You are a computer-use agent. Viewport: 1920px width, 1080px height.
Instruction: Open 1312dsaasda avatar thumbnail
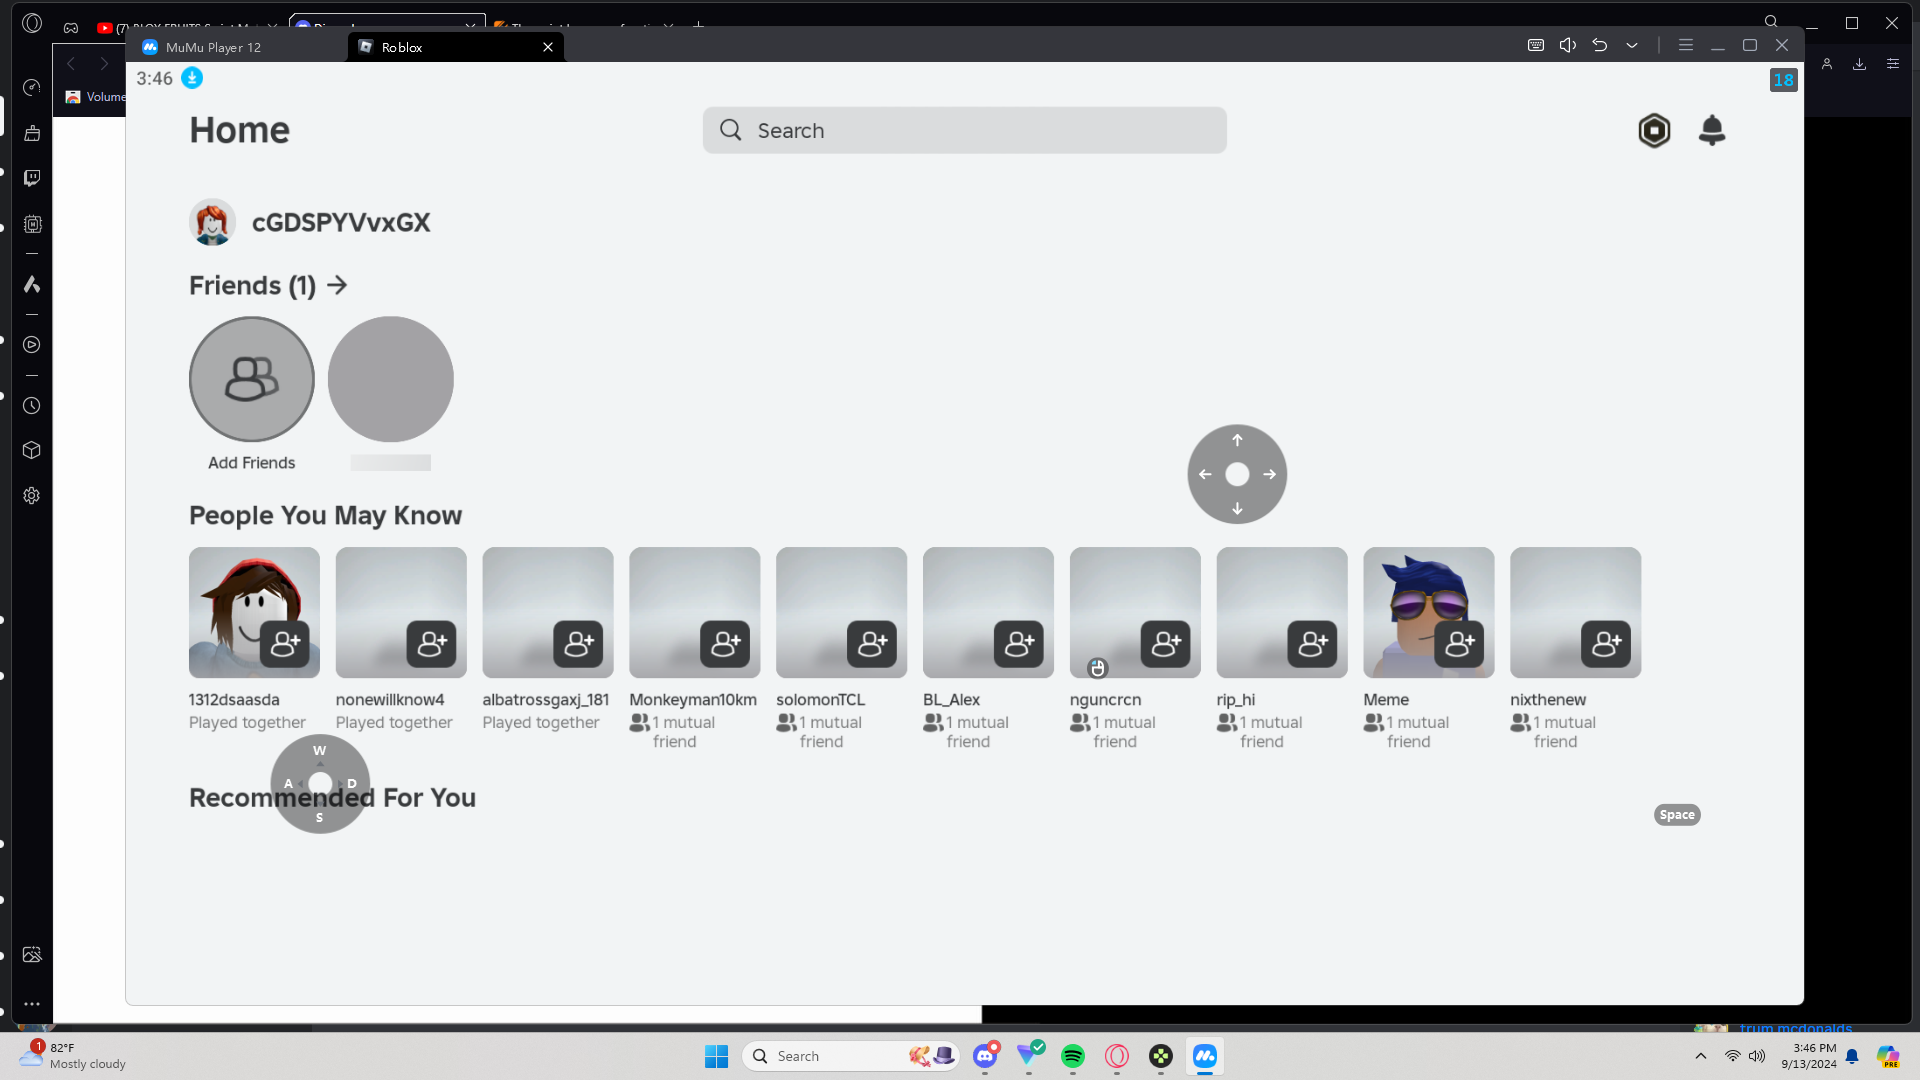pos(254,612)
